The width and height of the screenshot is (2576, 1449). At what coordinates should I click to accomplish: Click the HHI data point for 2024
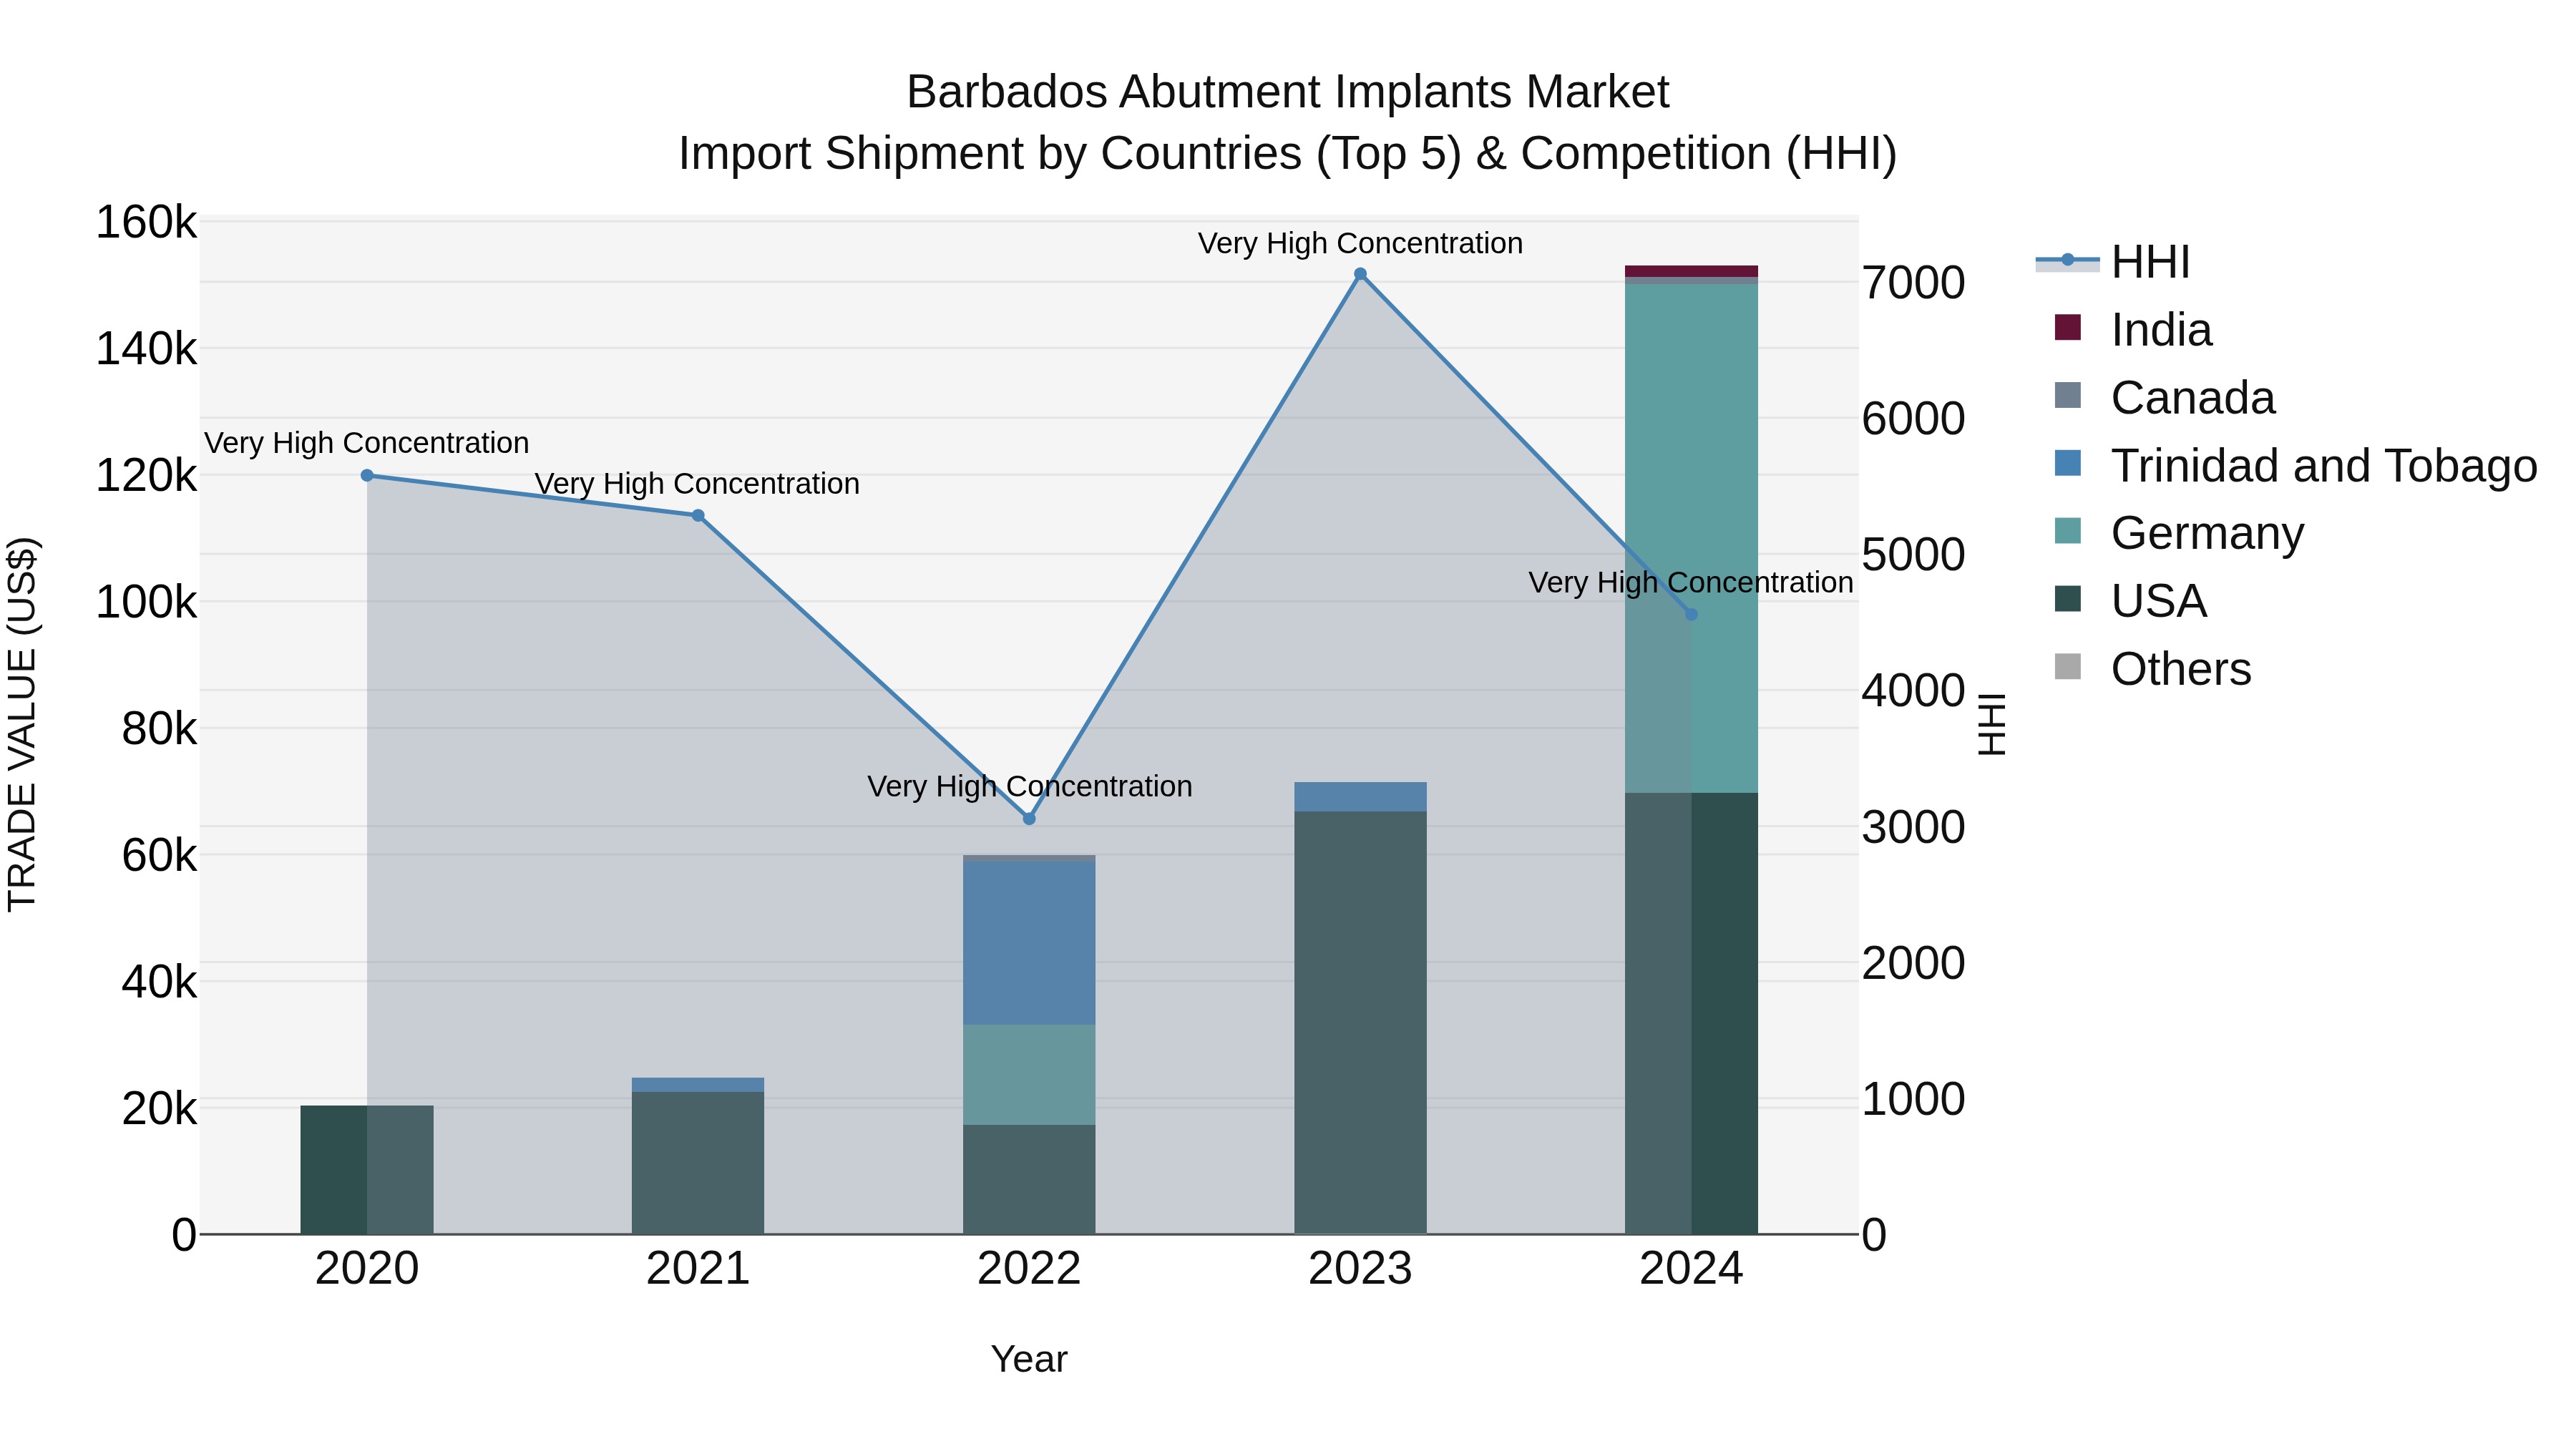tap(1691, 615)
